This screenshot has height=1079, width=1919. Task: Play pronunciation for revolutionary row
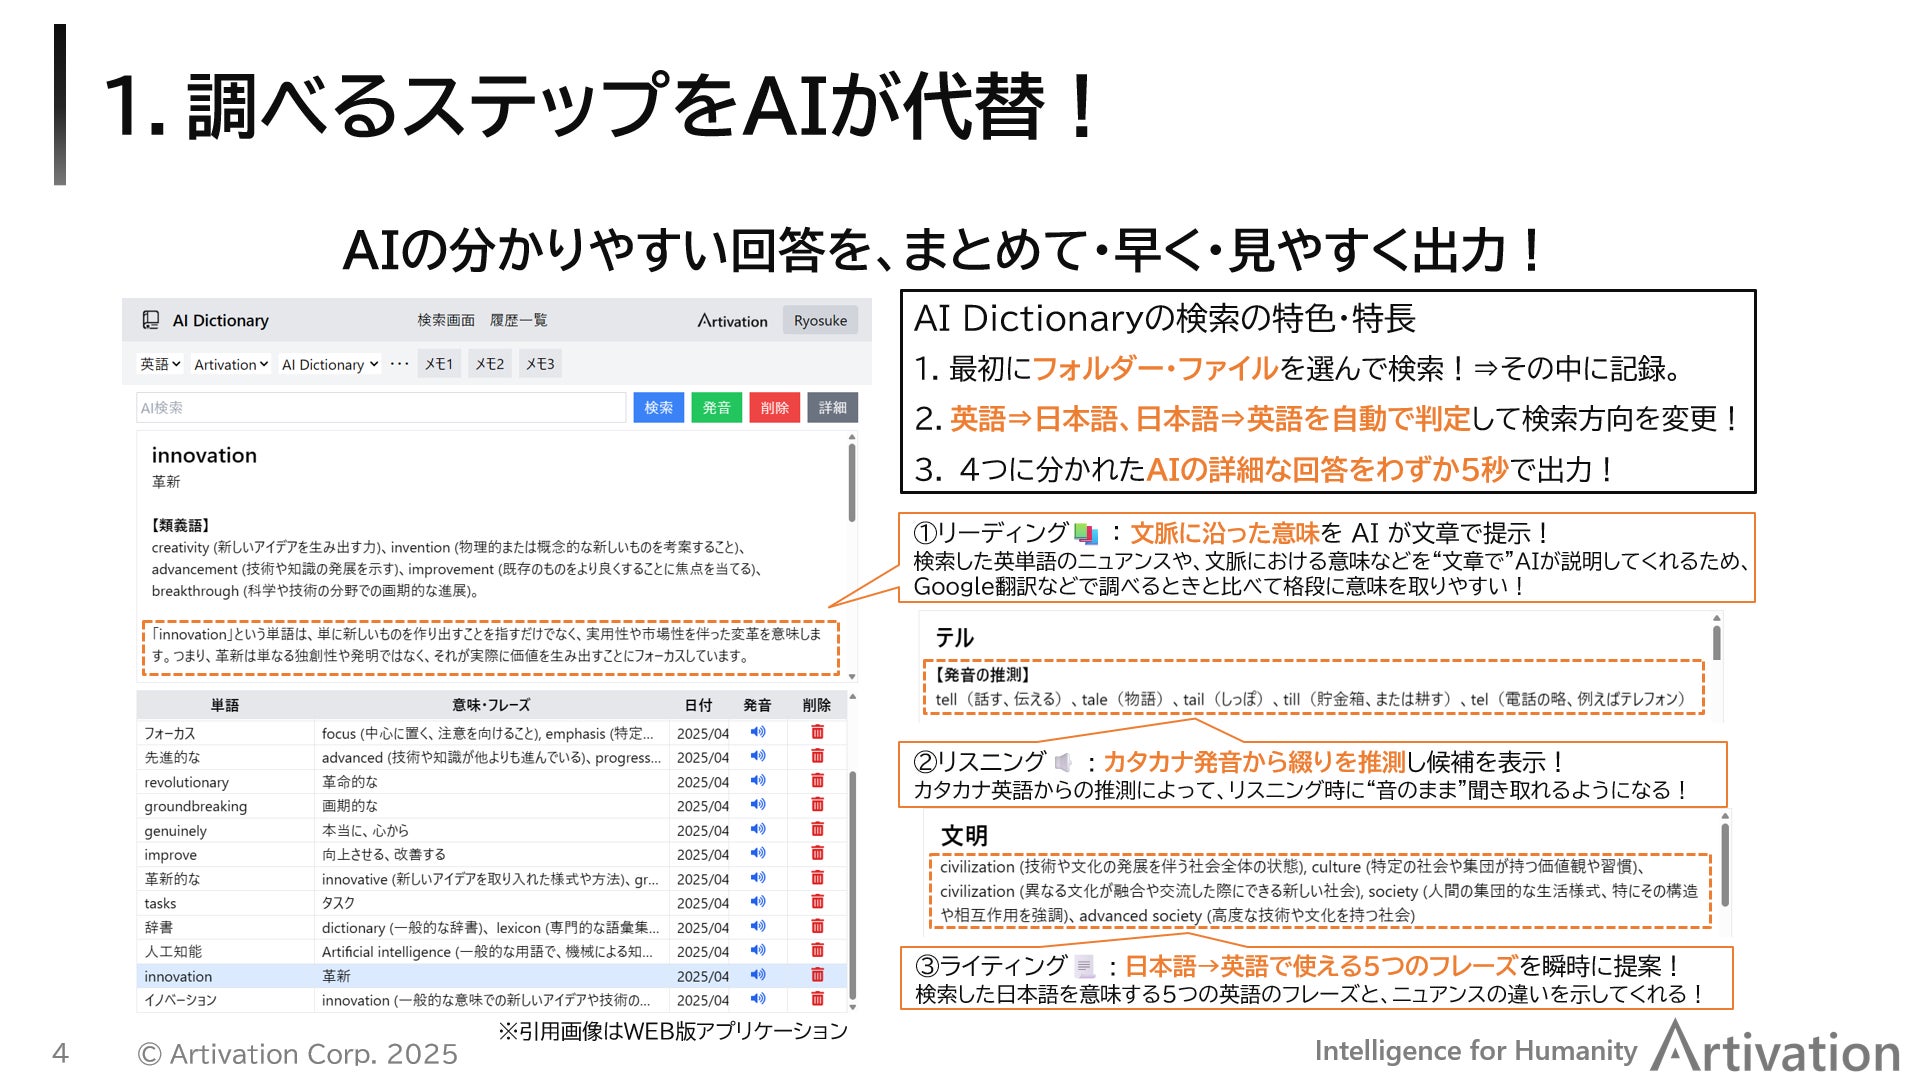pos(758,780)
